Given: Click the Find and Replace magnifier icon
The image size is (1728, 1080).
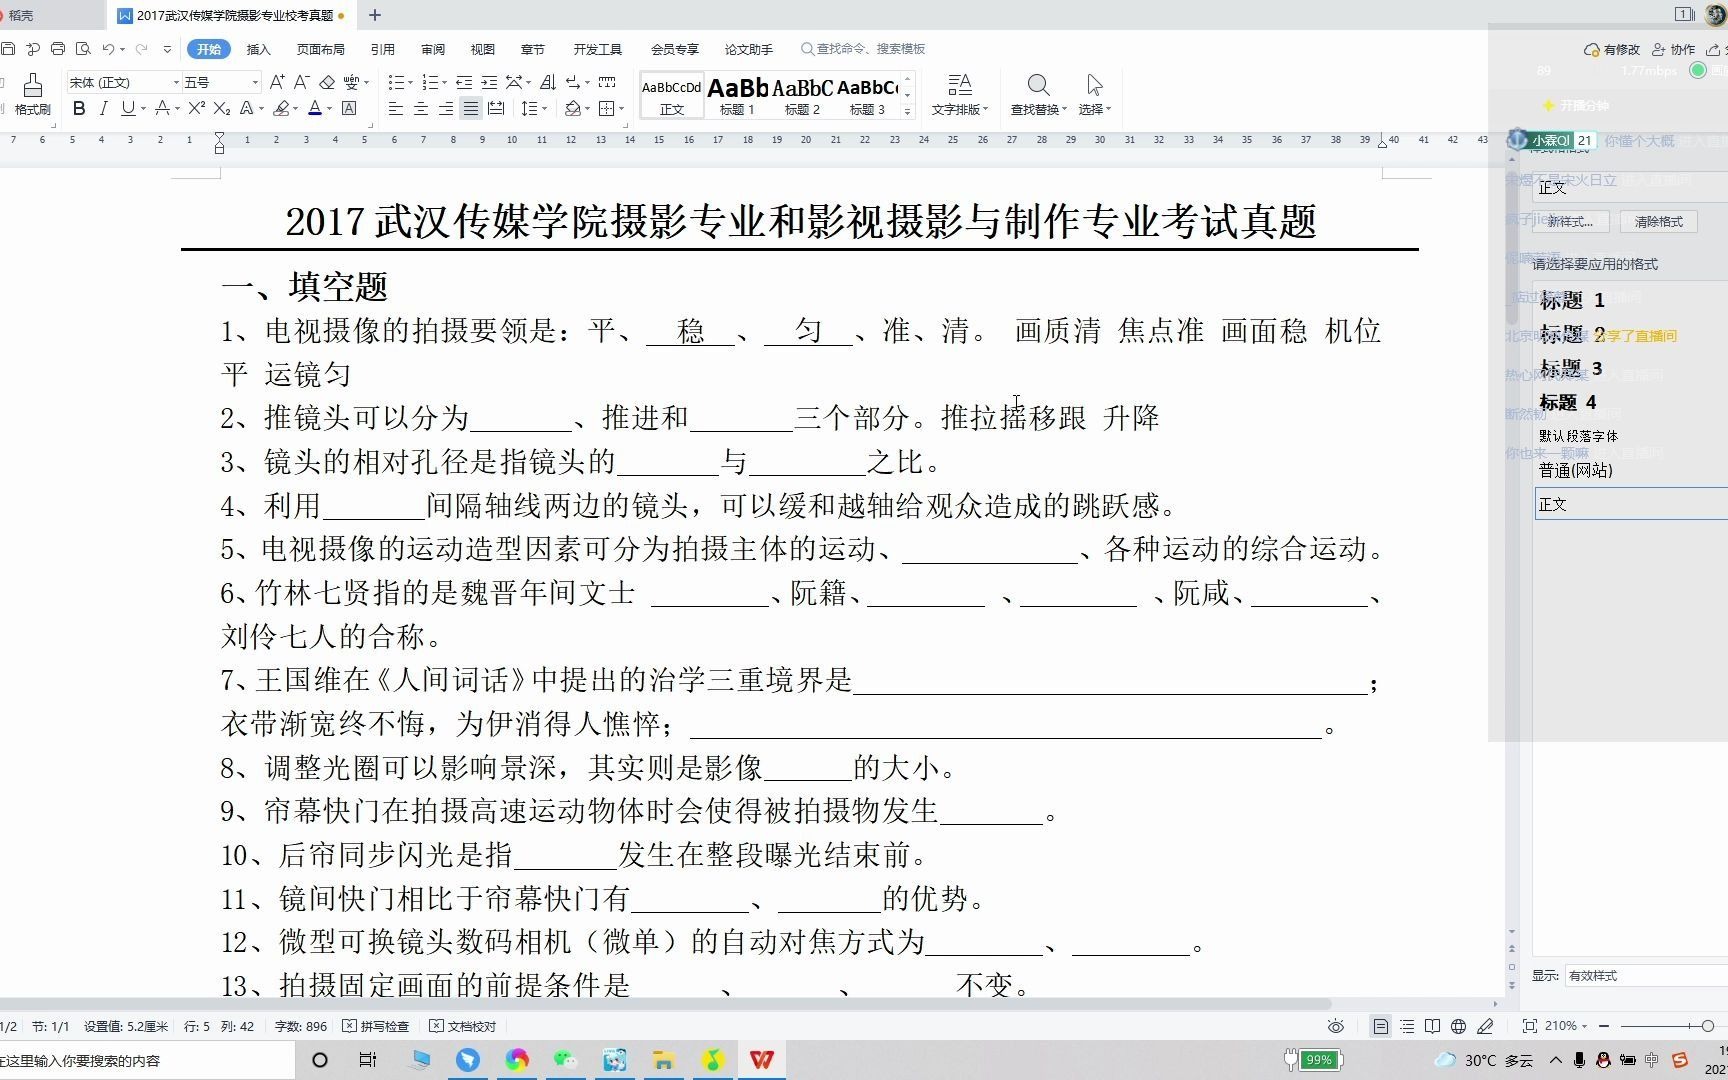Looking at the screenshot, I should point(1038,85).
